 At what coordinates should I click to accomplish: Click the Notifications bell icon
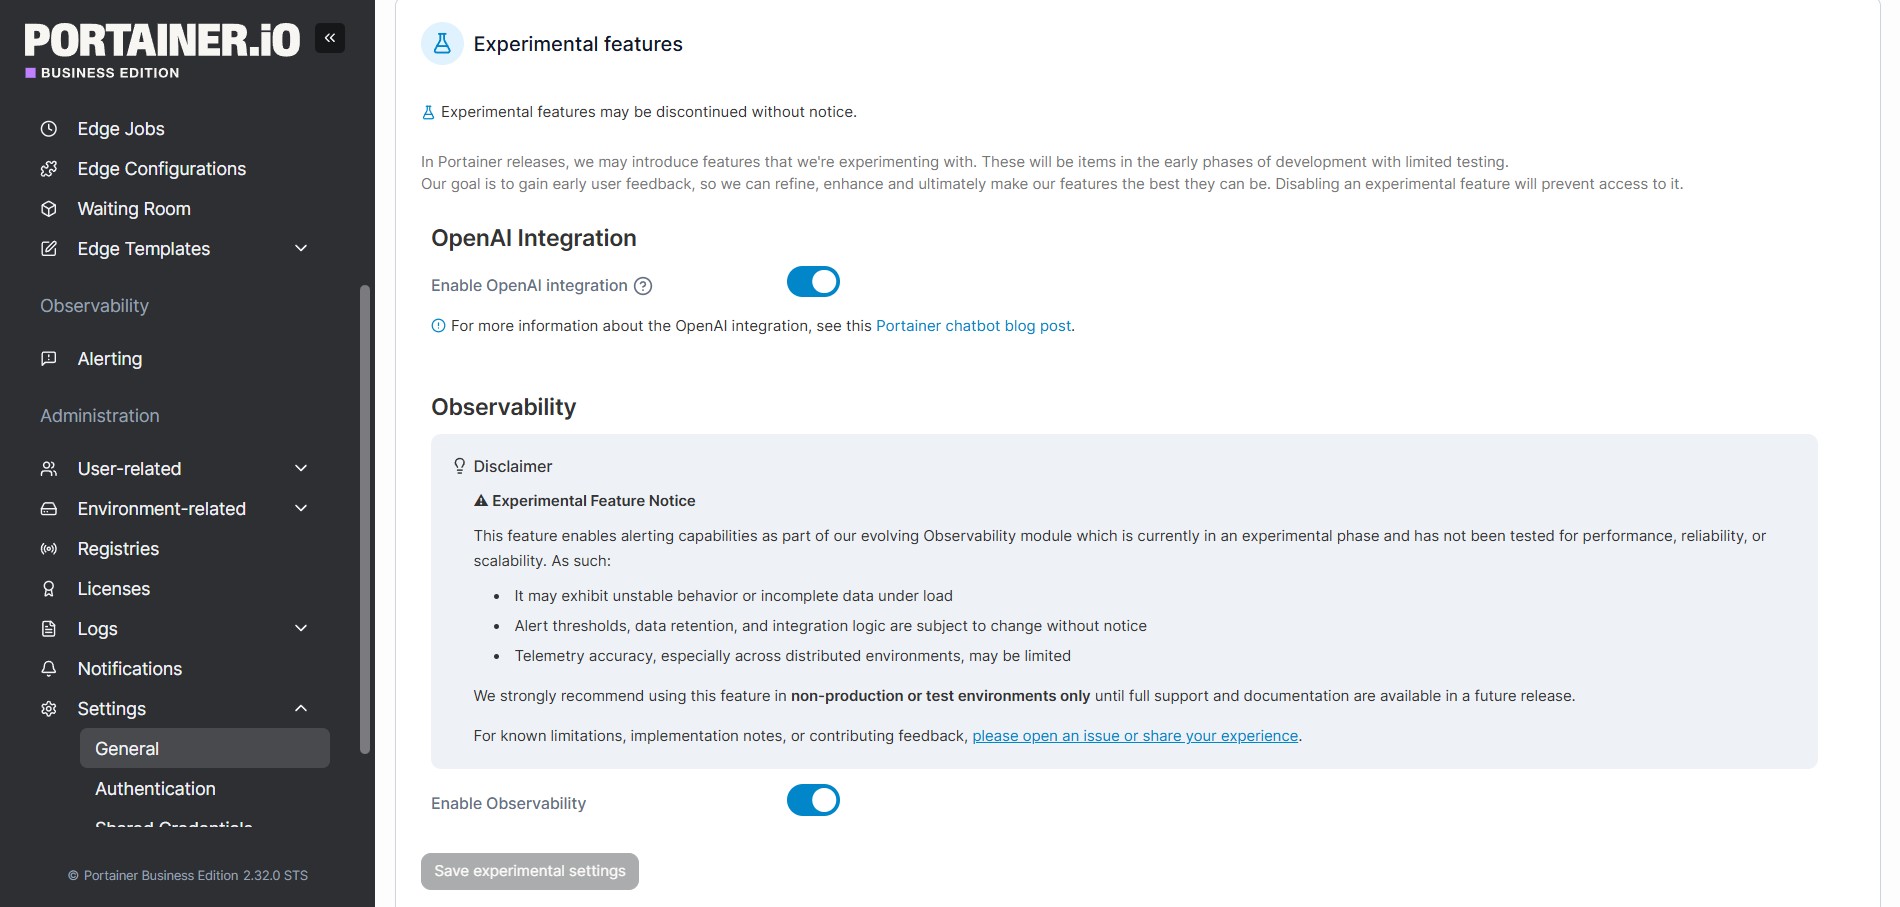coord(48,669)
